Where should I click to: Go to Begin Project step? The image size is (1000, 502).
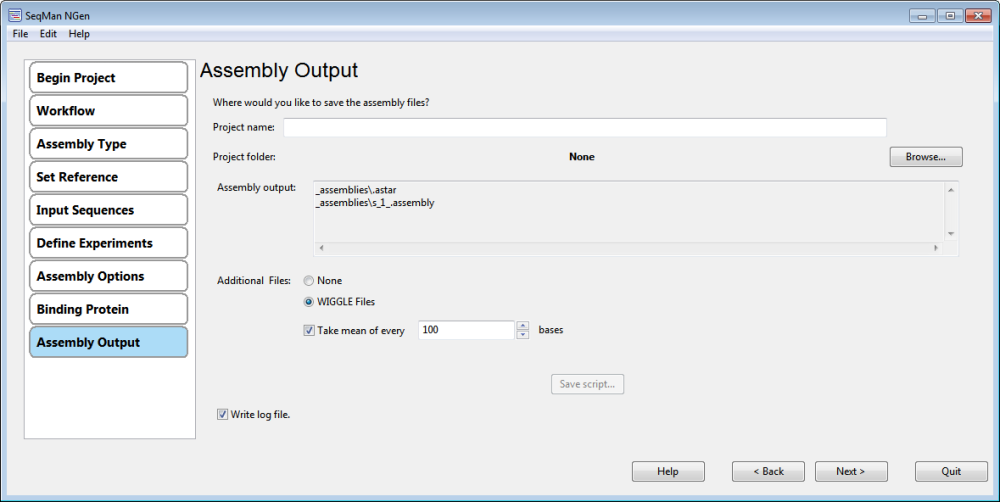pyautogui.click(x=108, y=78)
